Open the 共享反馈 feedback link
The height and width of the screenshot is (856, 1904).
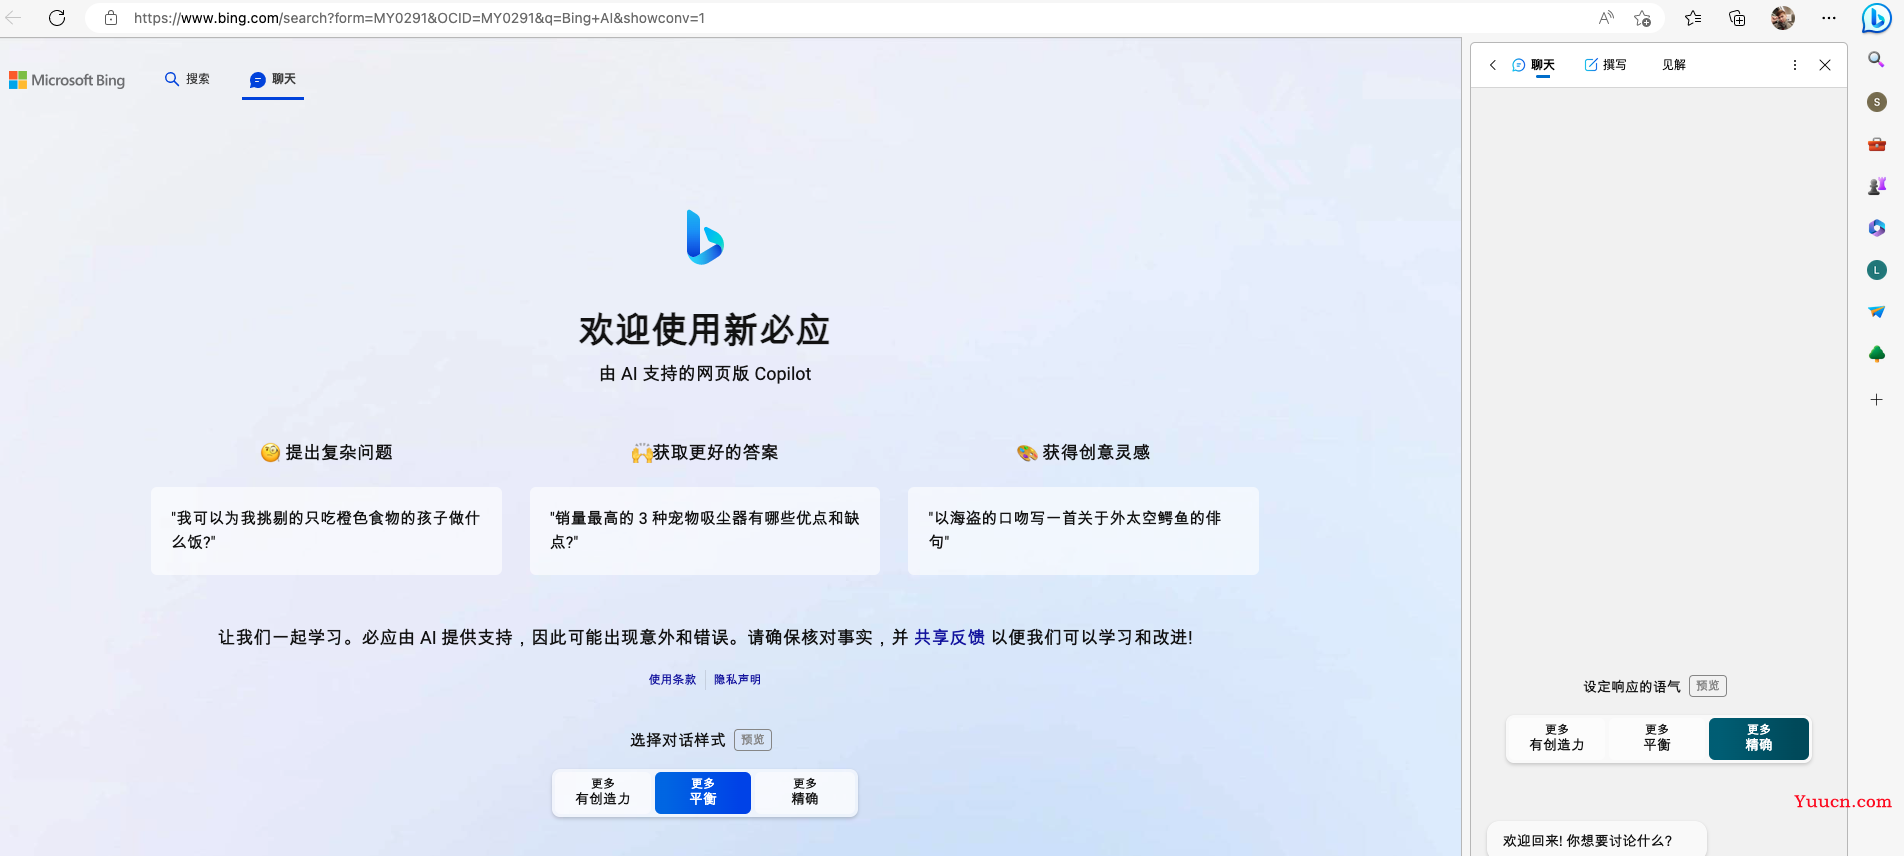pyautogui.click(x=949, y=637)
